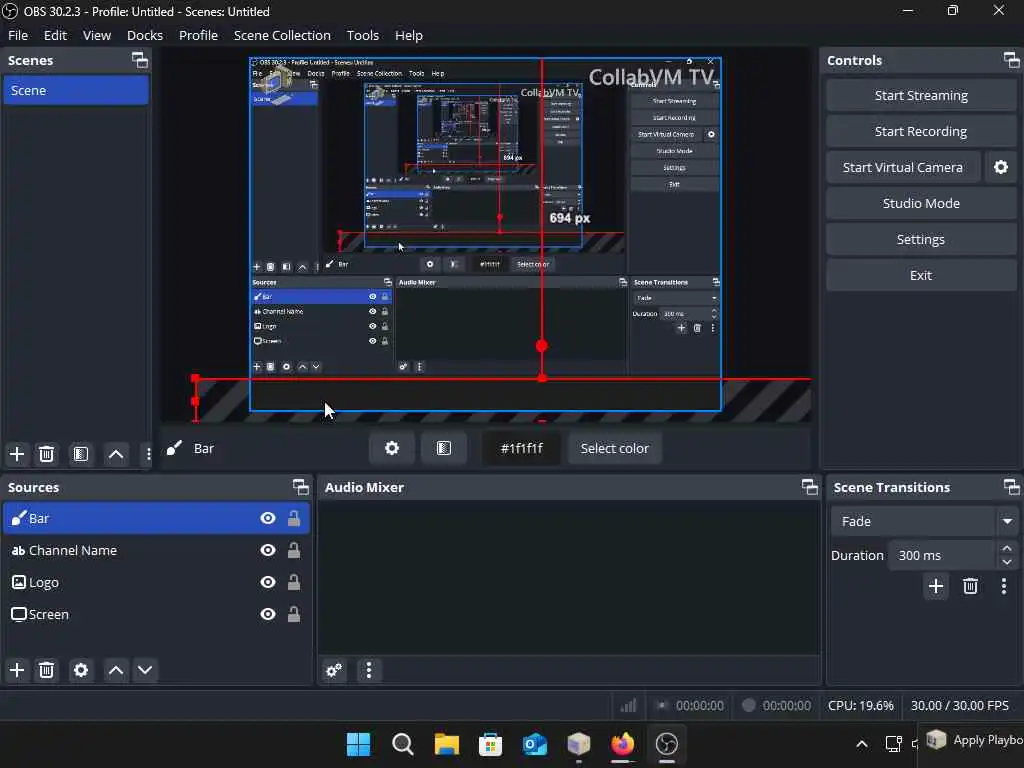The height and width of the screenshot is (768, 1024).
Task: Open Bar source properties gear button
Action: click(x=392, y=448)
